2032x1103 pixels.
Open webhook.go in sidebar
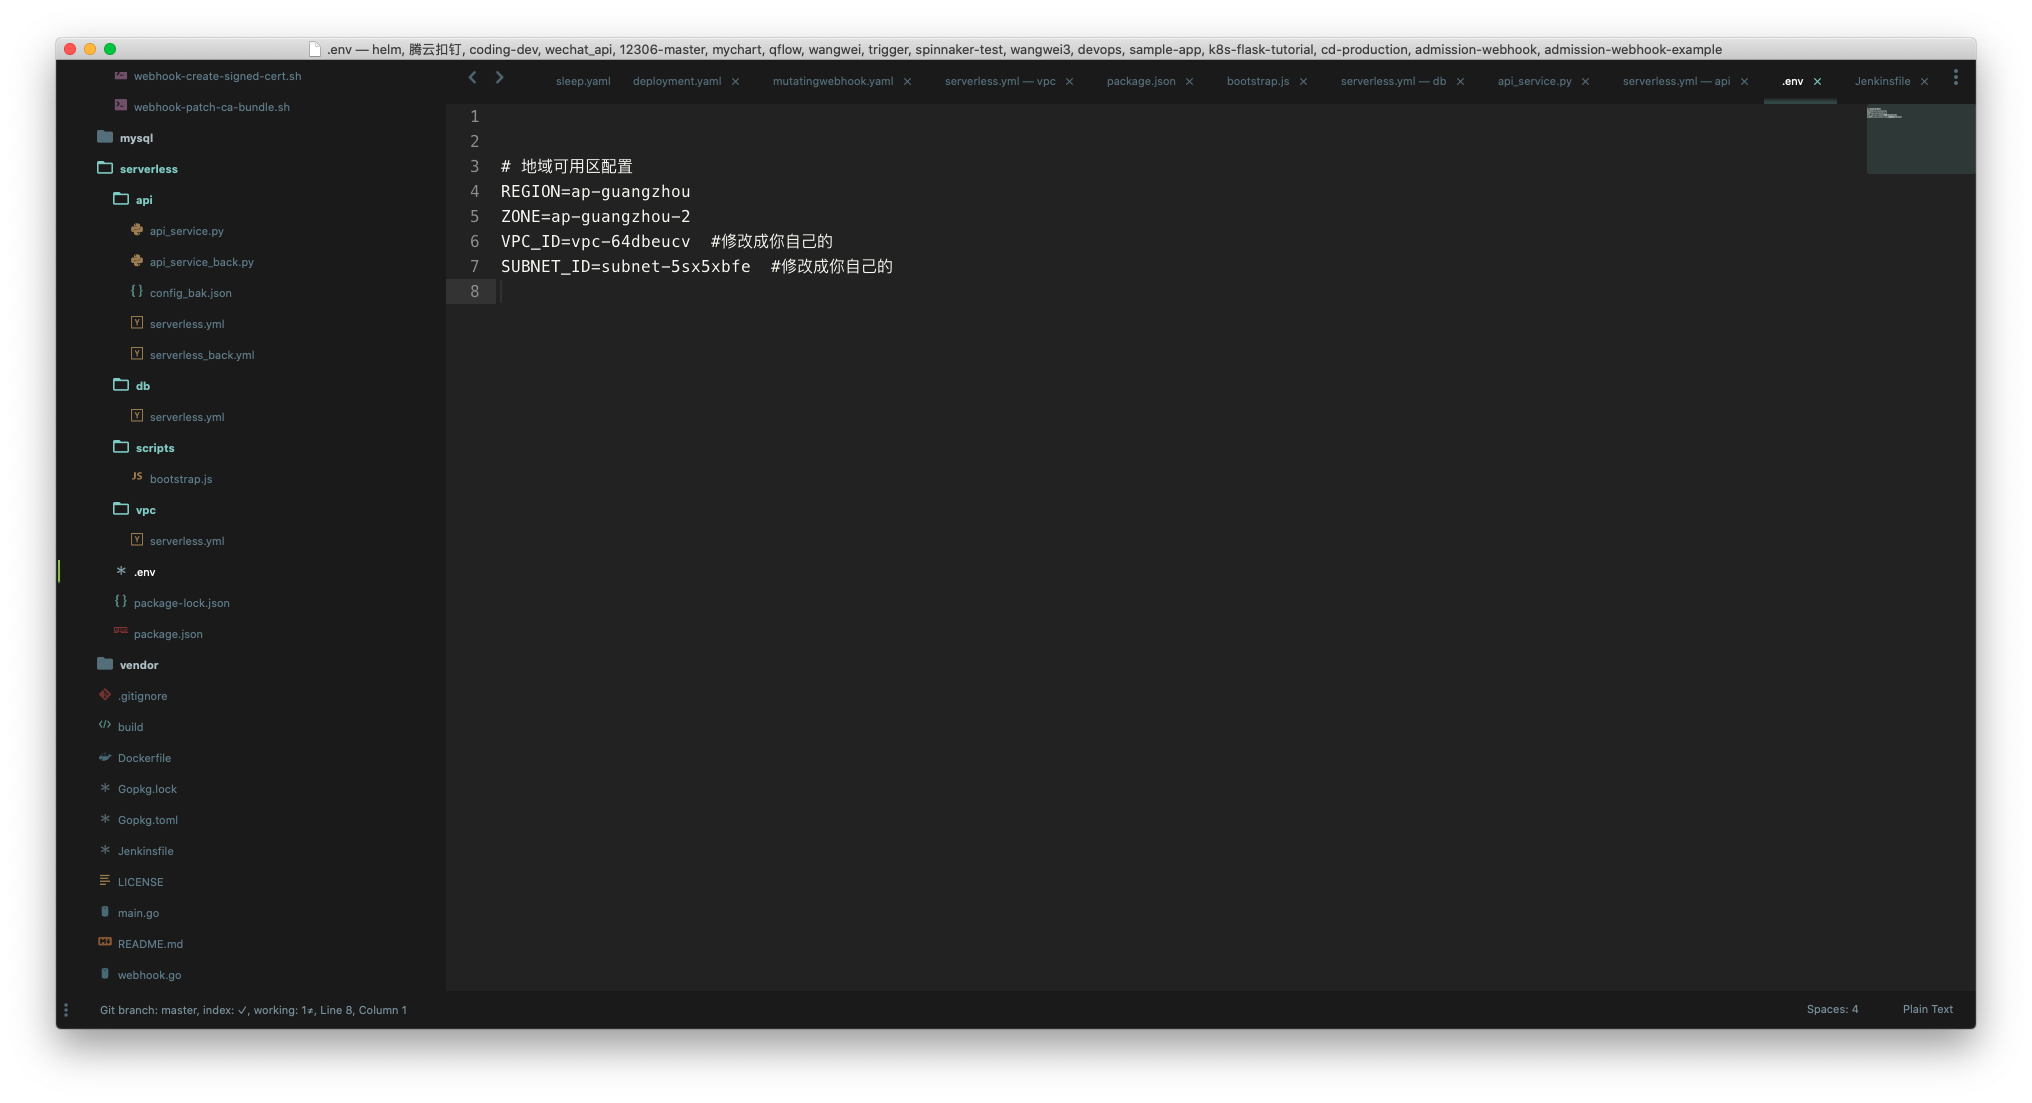149,975
